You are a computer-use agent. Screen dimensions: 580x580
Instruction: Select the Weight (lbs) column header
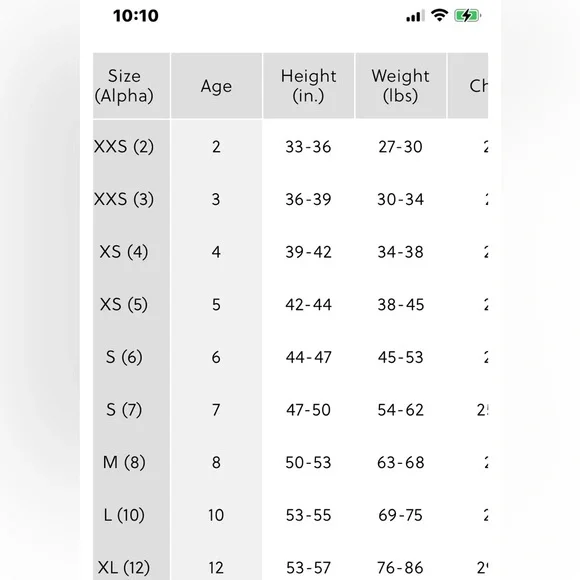[401, 86]
